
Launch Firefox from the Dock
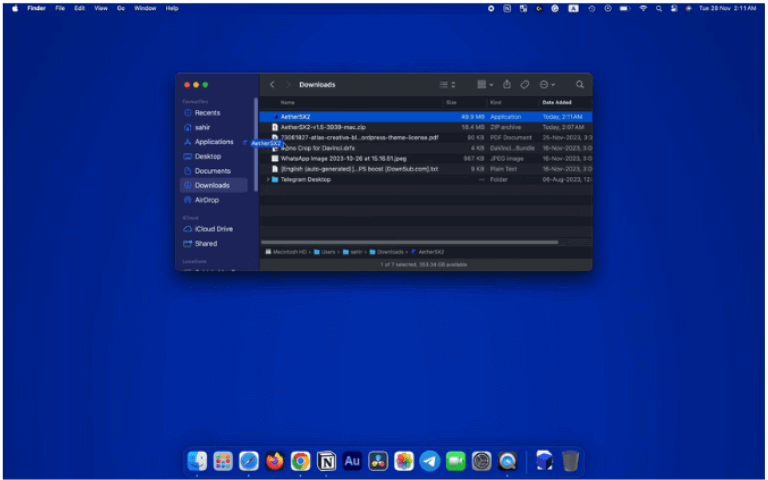[275, 461]
